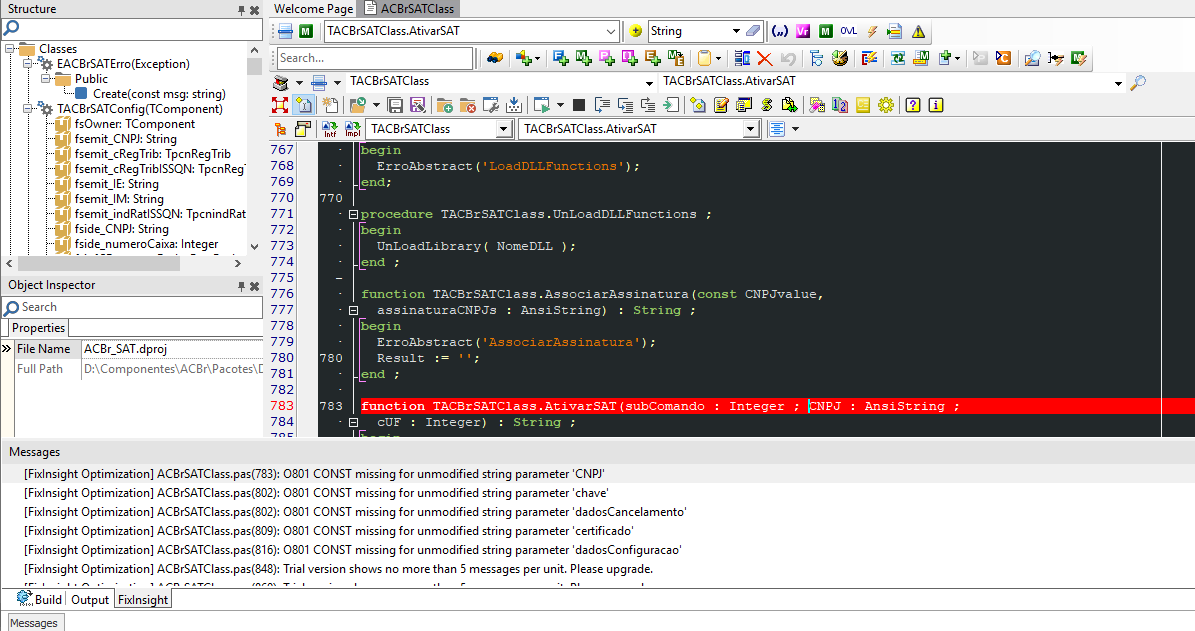
Task: Open the boxed TACBrSATClass combo dropdown arrow
Action: pyautogui.click(x=503, y=130)
